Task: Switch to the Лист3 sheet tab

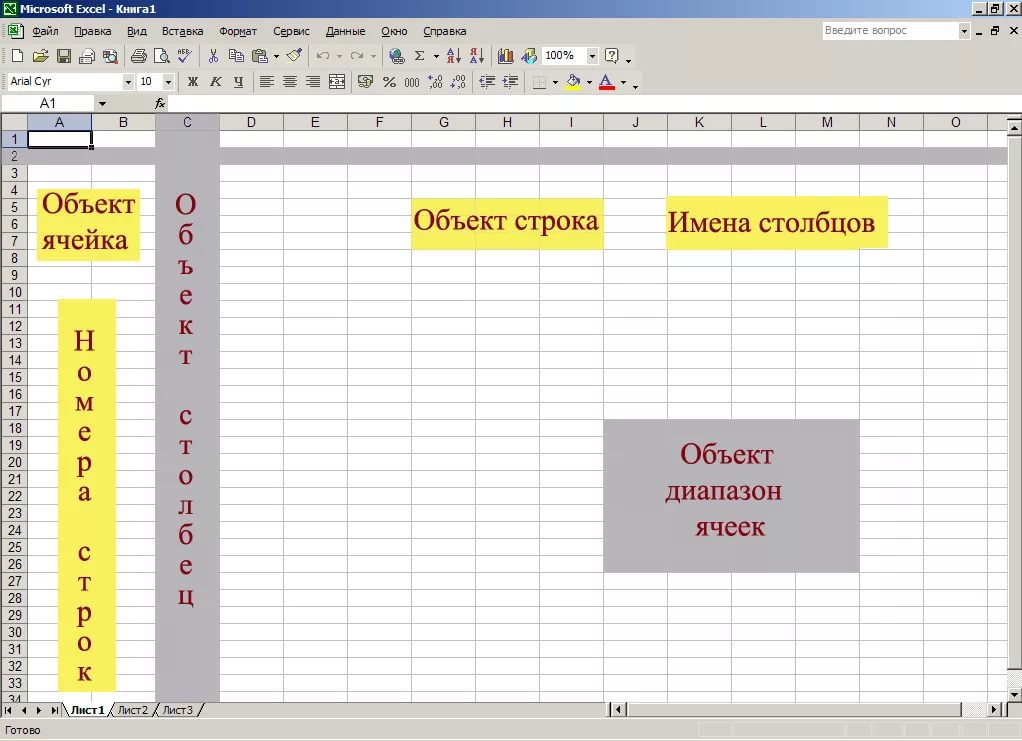Action: (177, 710)
